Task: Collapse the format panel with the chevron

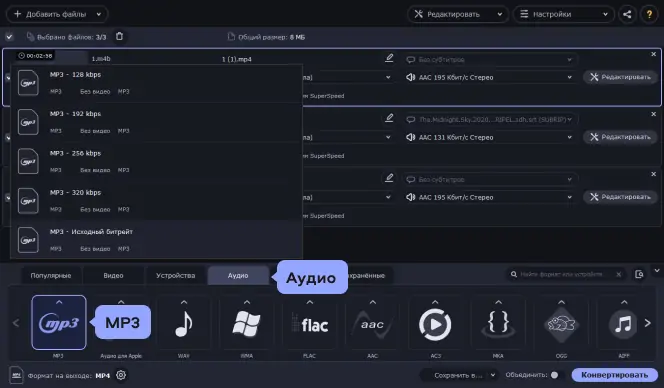Action: 657,271
